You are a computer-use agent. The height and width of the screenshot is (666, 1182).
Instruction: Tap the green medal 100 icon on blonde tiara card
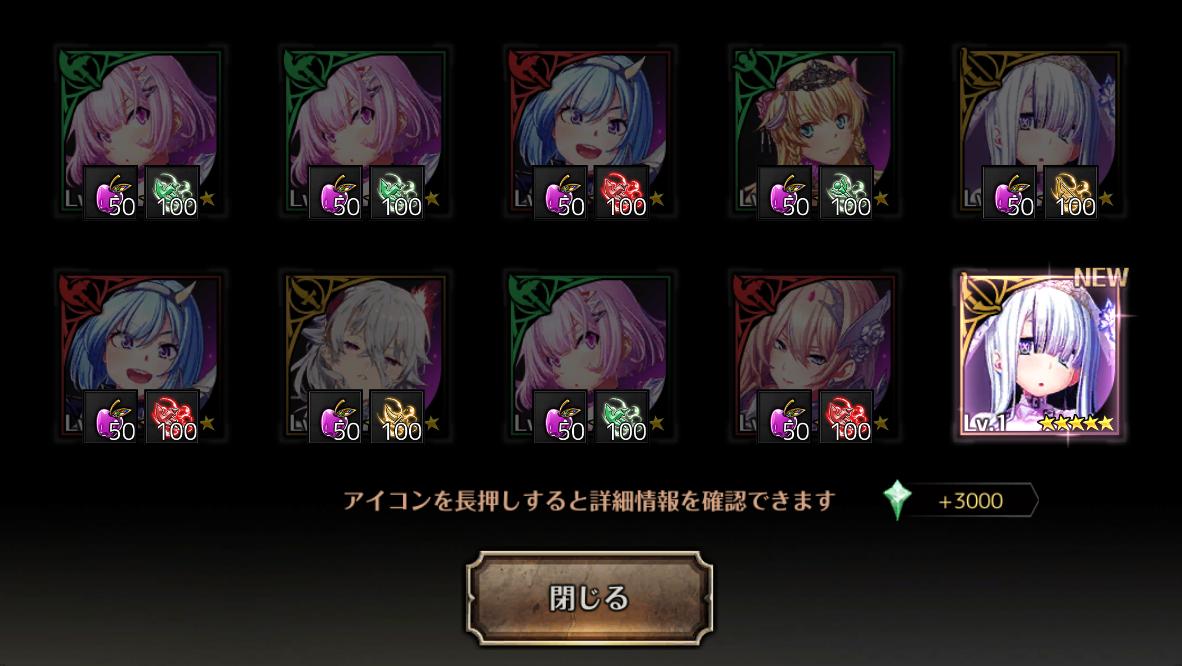[847, 193]
